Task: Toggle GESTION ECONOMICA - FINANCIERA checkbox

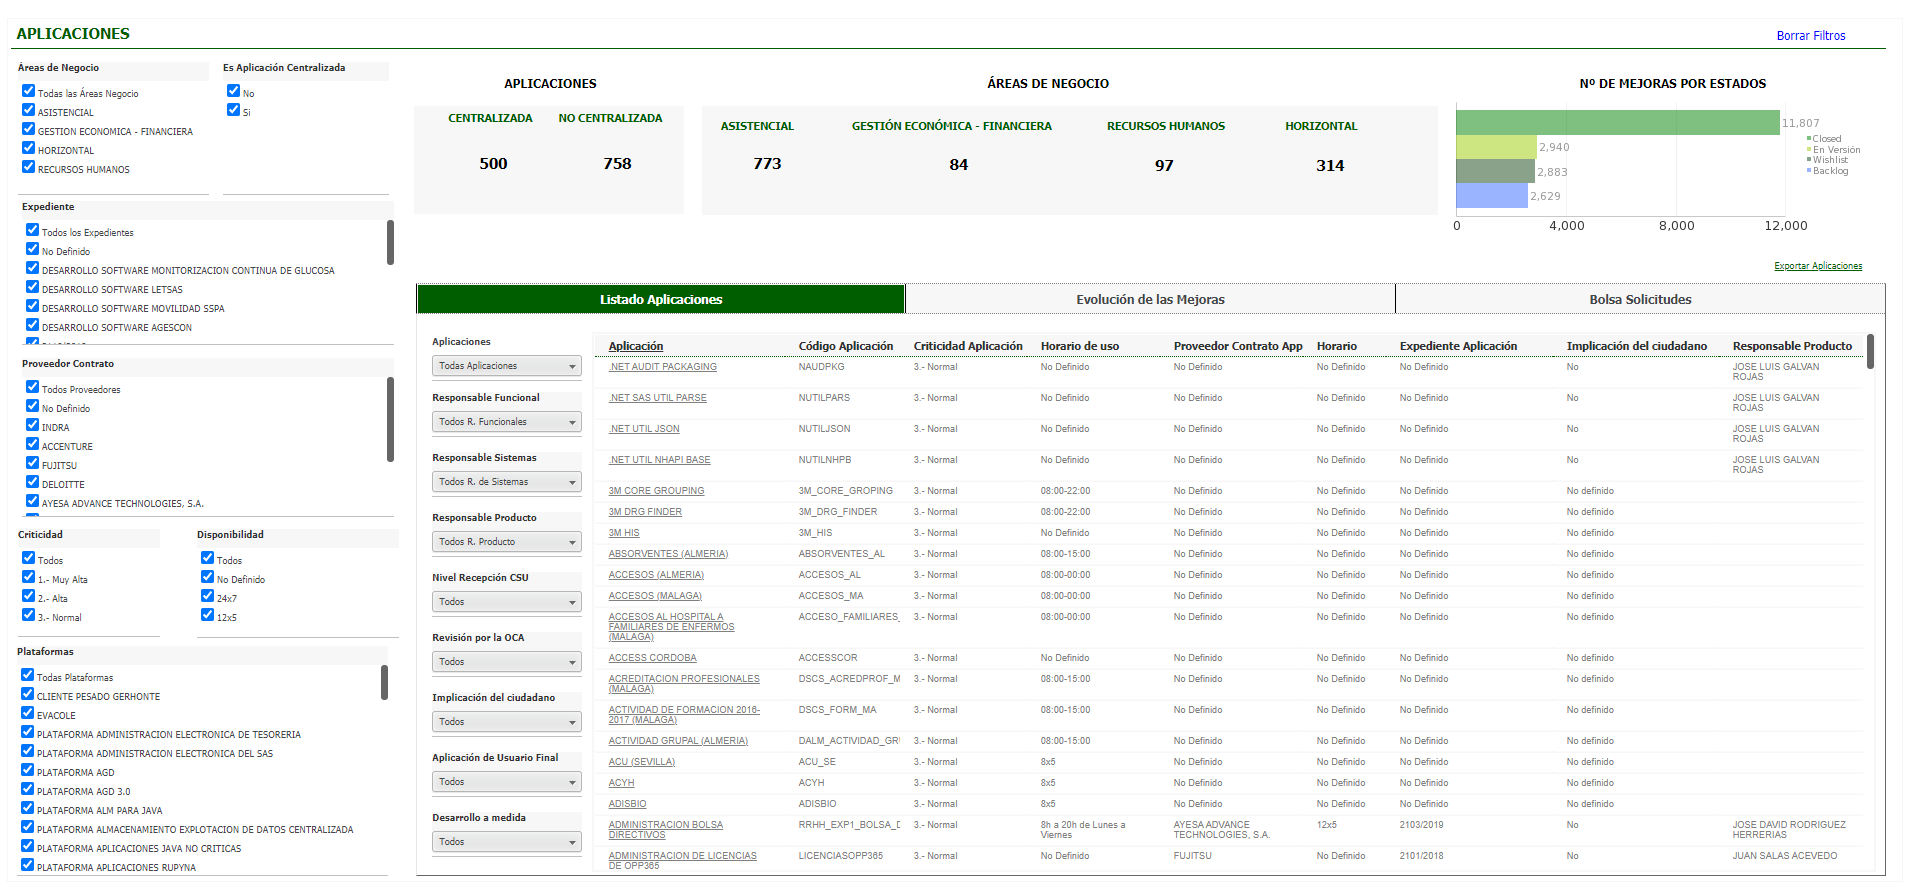Action: tap(28, 129)
